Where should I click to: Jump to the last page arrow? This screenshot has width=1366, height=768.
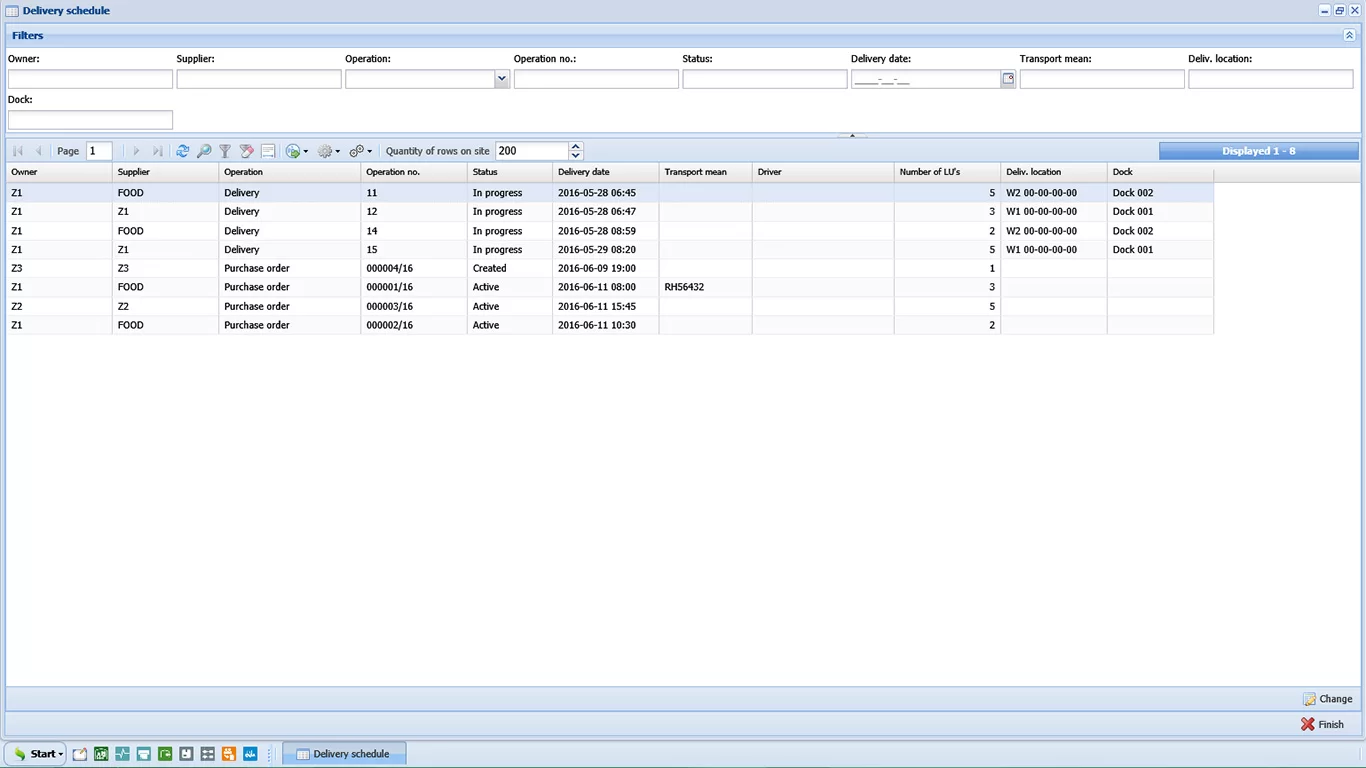(x=157, y=151)
